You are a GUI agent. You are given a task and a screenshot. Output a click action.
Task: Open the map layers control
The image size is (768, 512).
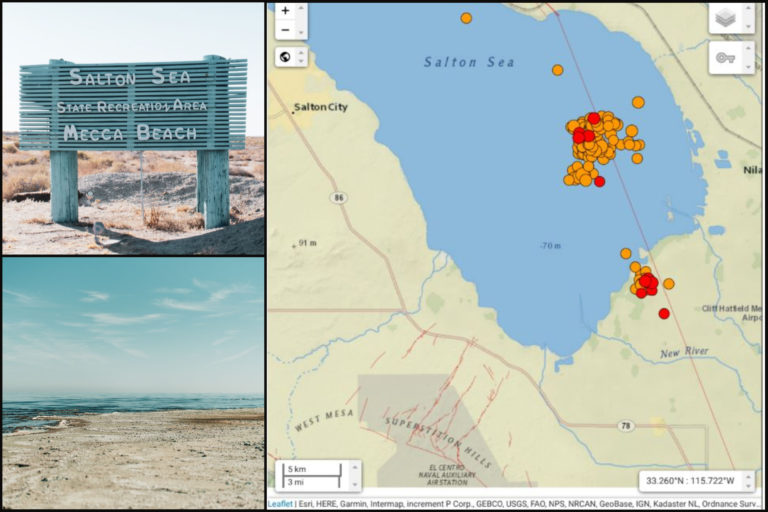coord(732,17)
